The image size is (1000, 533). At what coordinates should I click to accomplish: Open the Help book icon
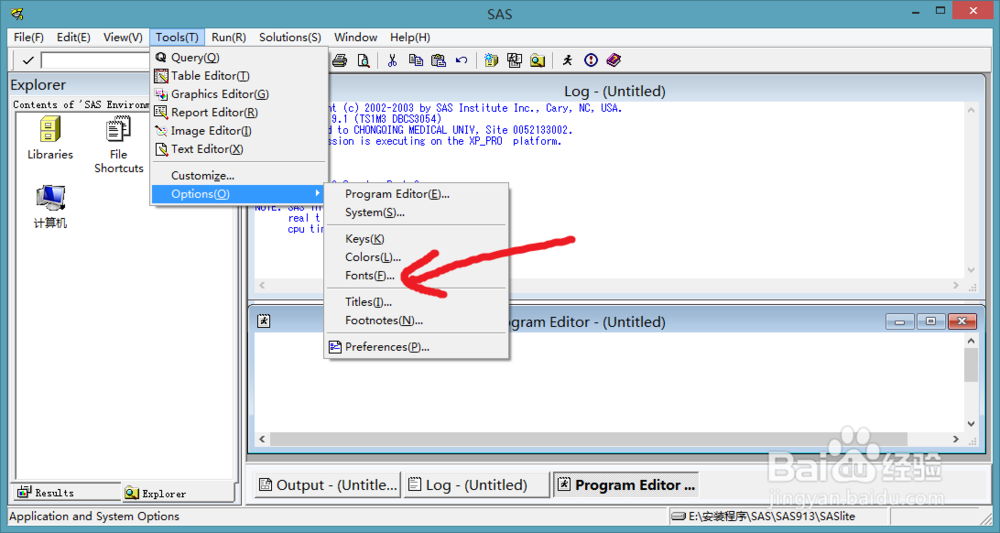(614, 61)
